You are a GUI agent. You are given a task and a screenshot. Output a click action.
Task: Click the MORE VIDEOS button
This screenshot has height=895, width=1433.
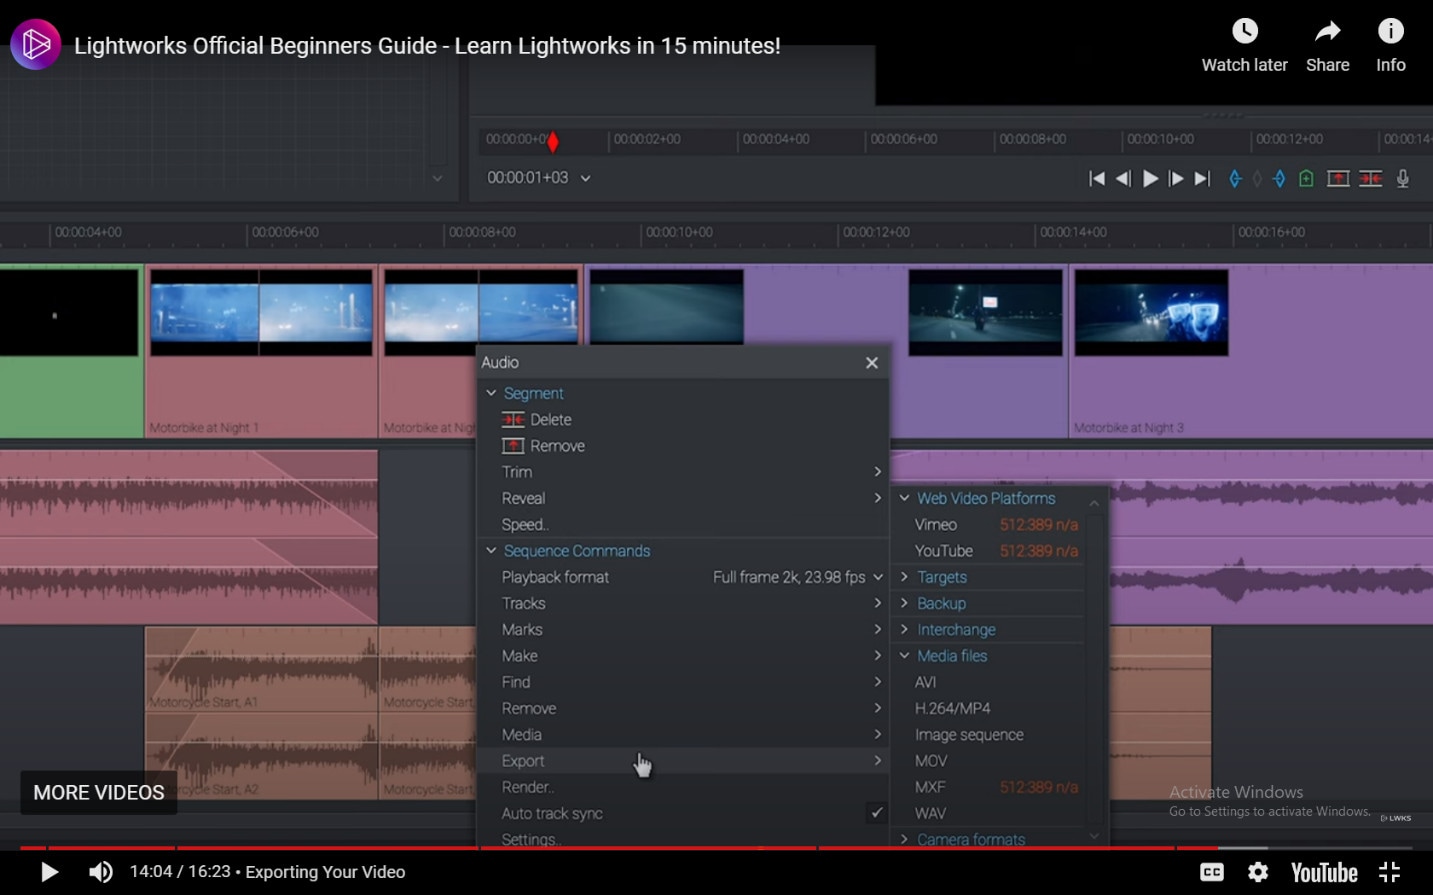tap(99, 792)
